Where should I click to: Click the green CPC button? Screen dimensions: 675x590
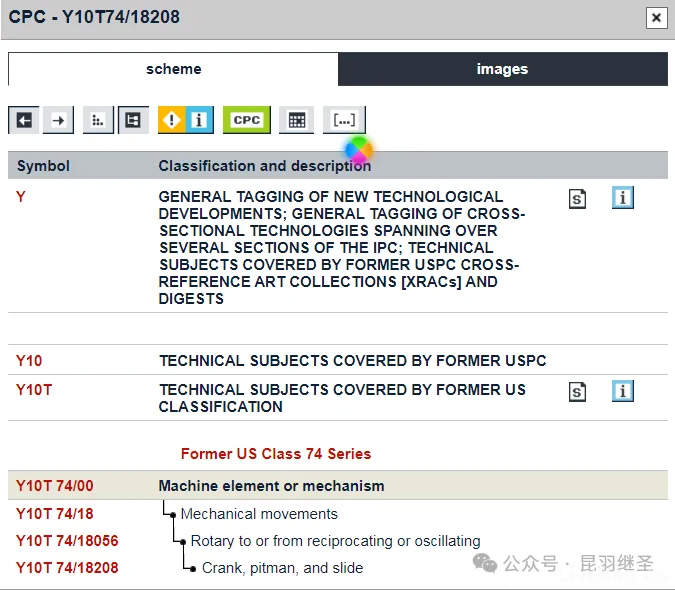click(246, 120)
